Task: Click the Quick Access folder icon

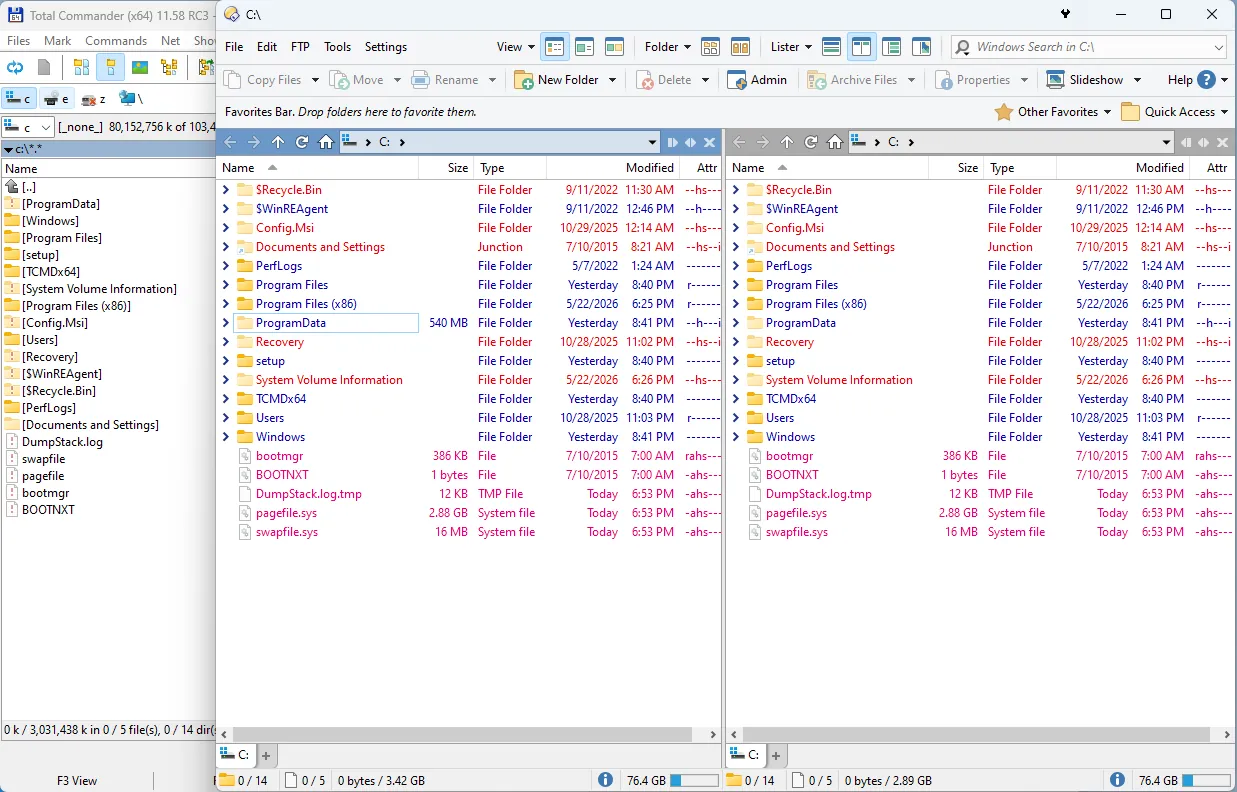Action: pyautogui.click(x=1131, y=112)
